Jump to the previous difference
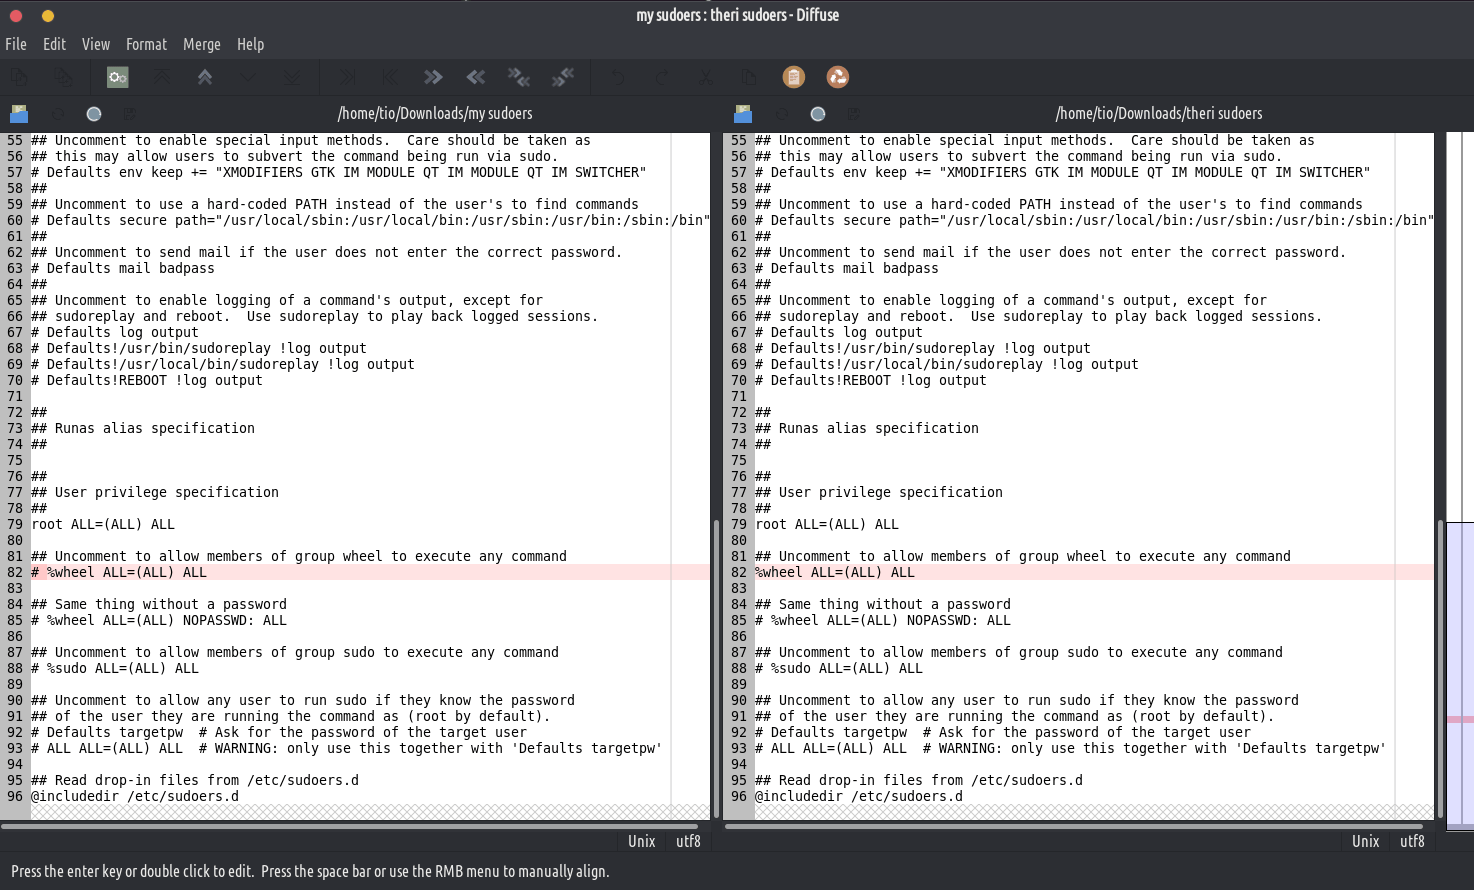1474x890 pixels. pos(205,77)
